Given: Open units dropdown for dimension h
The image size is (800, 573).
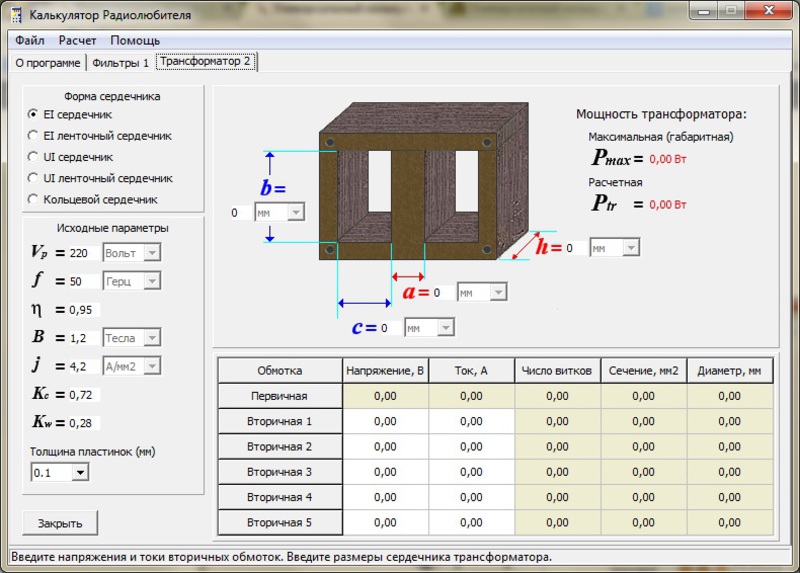Looking at the screenshot, I should 629,247.
